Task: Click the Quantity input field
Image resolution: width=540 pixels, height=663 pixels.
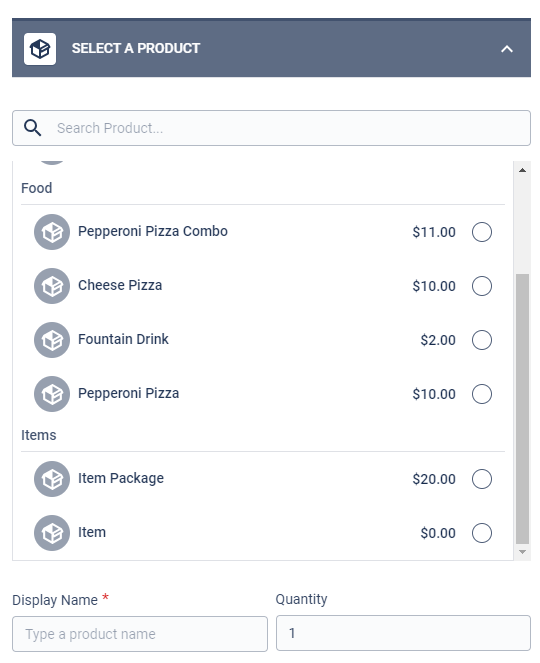Action: tap(403, 633)
